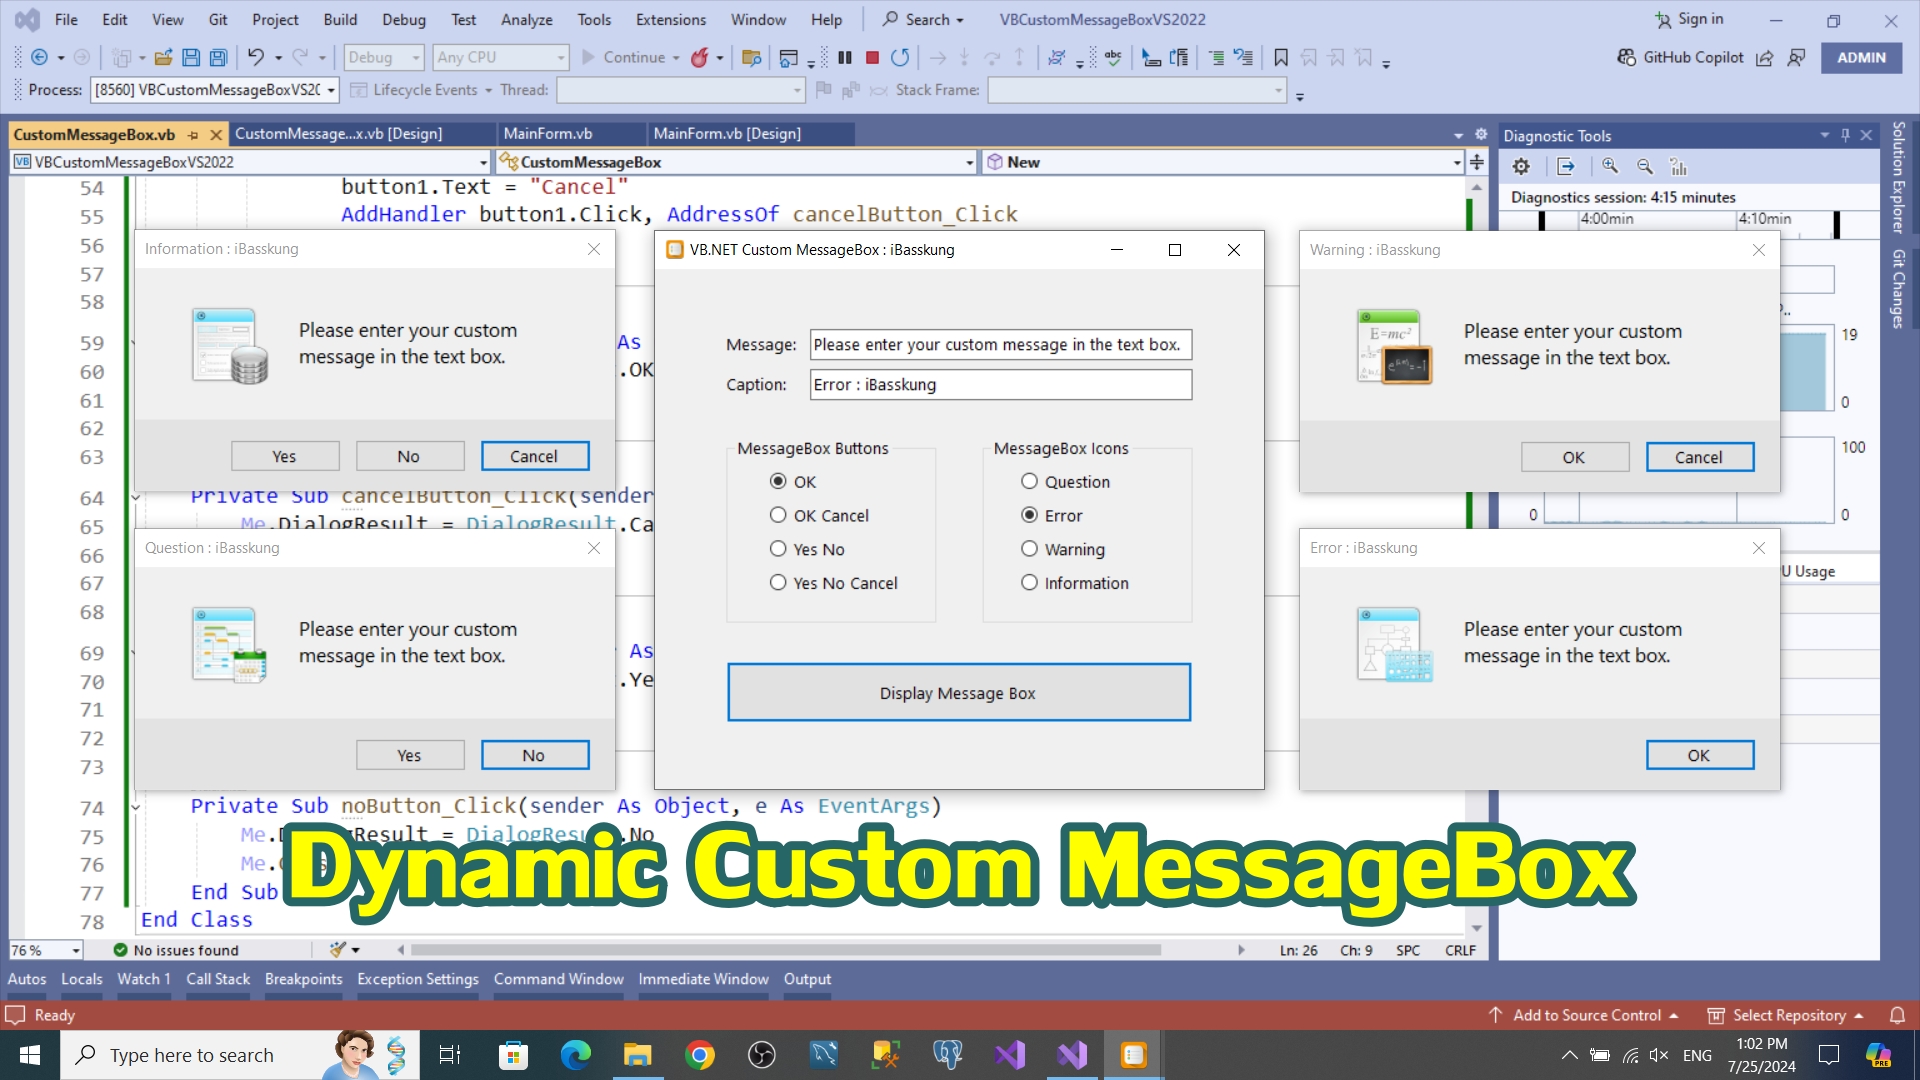Click the Display Message Box button
This screenshot has height=1080, width=1920.
pyautogui.click(x=958, y=692)
